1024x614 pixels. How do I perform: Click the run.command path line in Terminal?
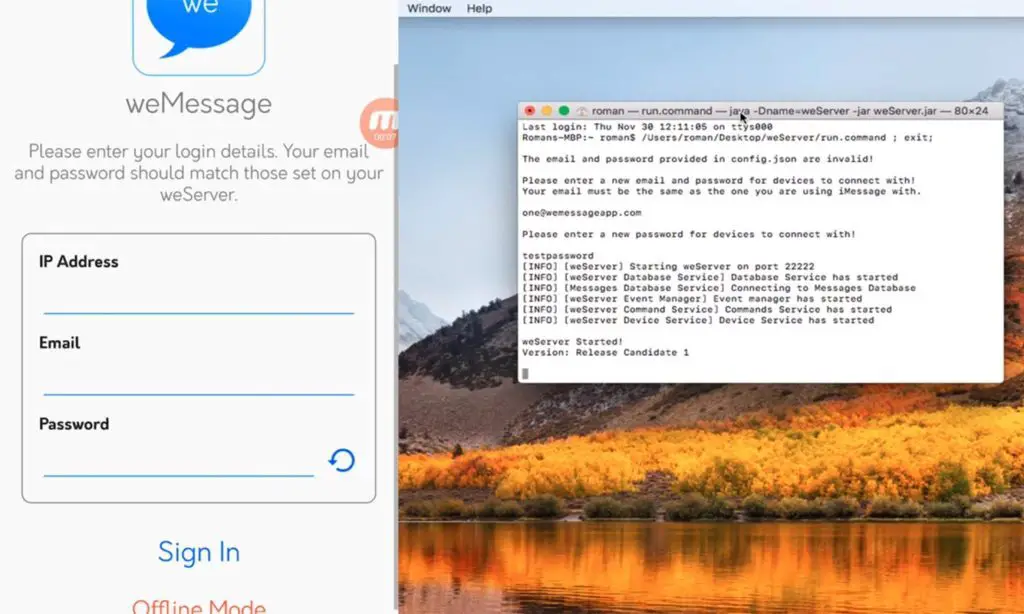click(x=728, y=138)
